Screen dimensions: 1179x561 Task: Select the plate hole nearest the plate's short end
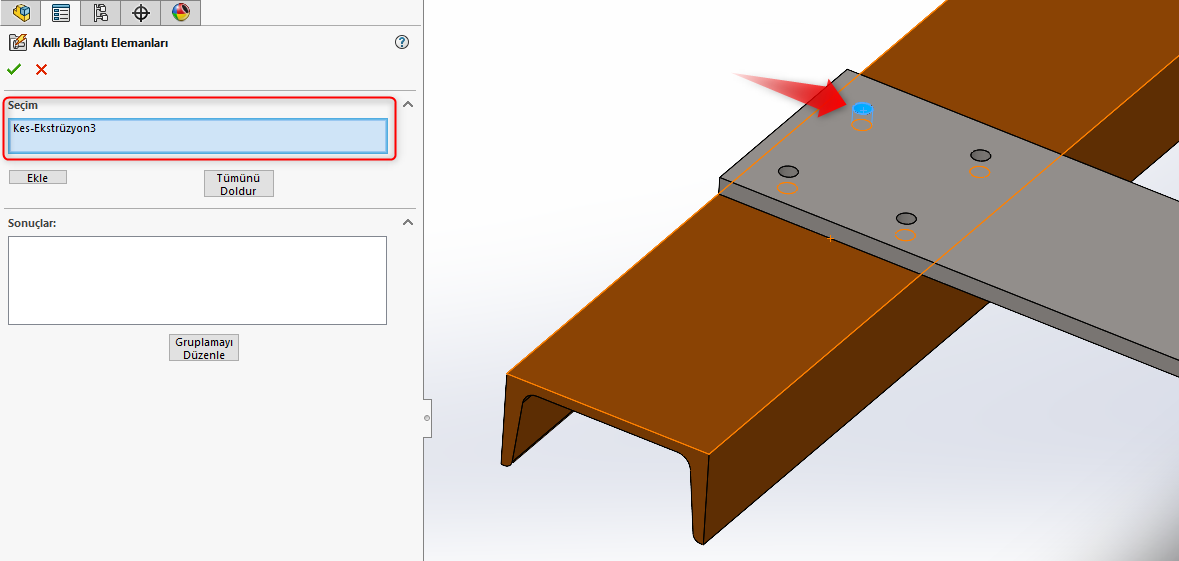(787, 171)
